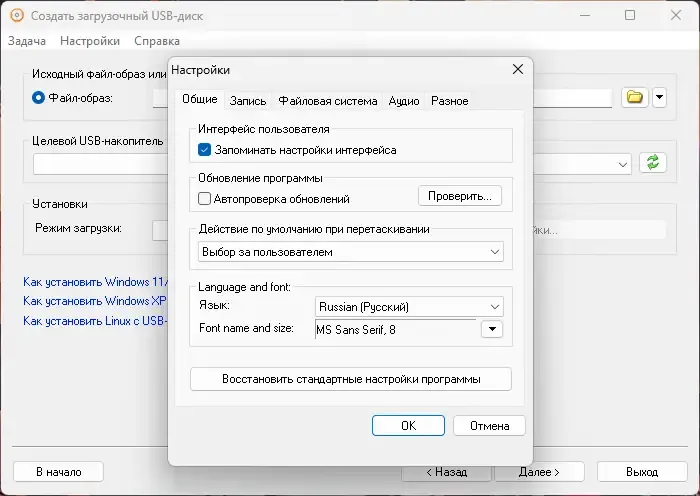Image resolution: width=700 pixels, height=496 pixels.
Task: Open the folder browse icon for the image file
Action: (x=634, y=97)
